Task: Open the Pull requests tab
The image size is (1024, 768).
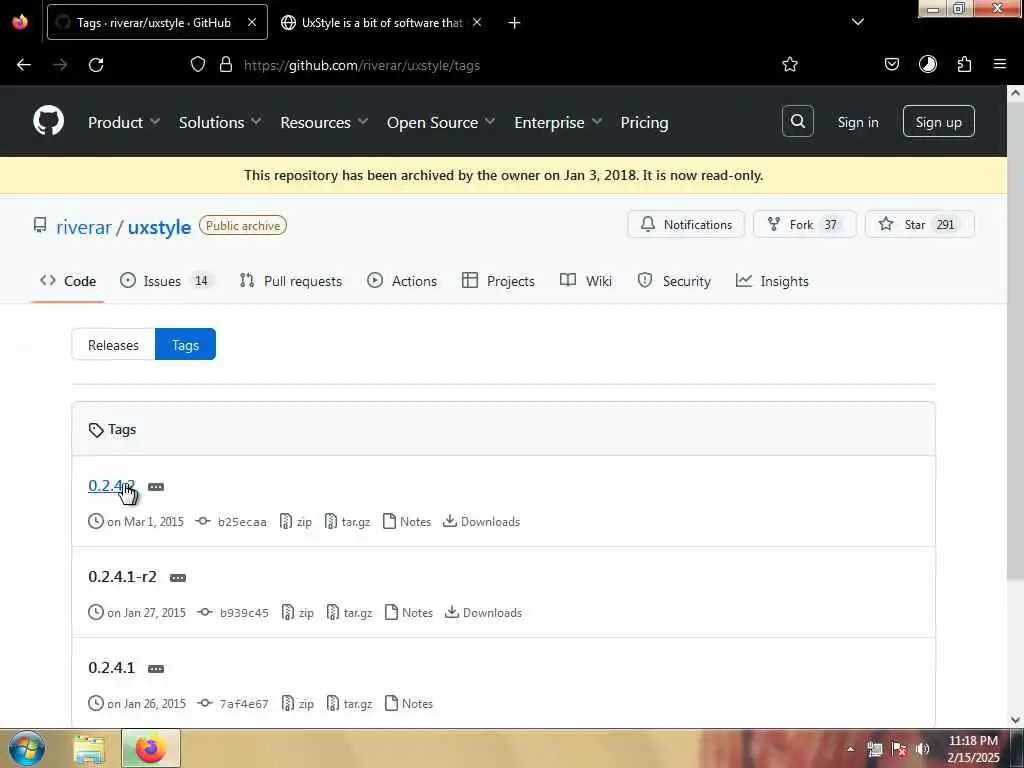Action: click(291, 281)
